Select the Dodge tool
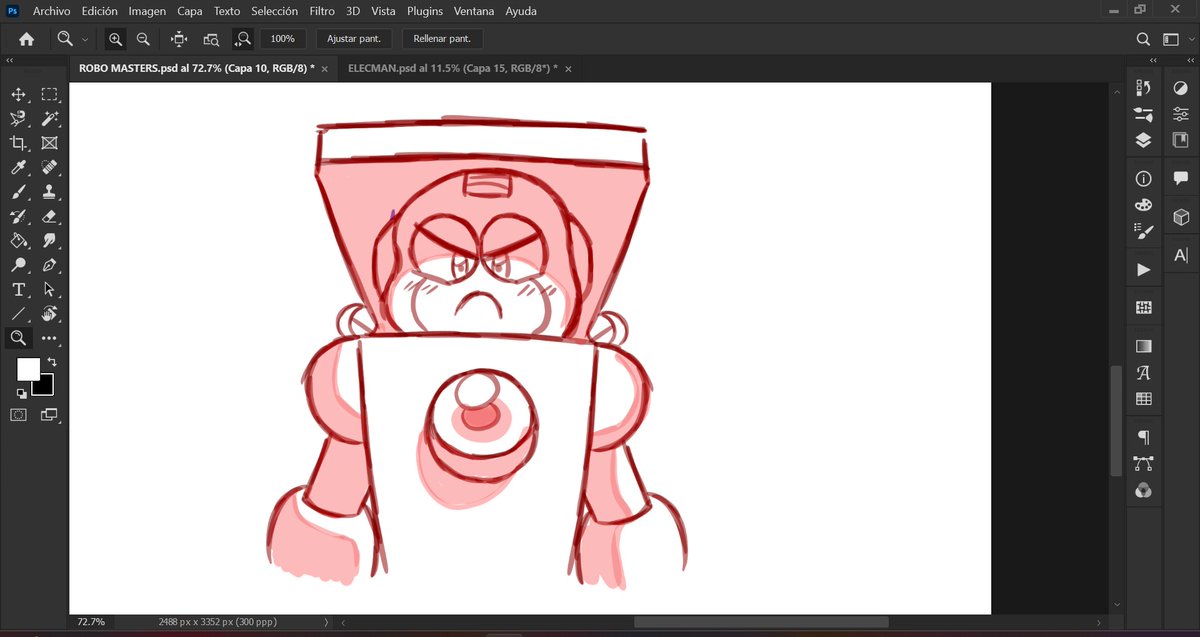The image size is (1200, 637). pos(18,265)
